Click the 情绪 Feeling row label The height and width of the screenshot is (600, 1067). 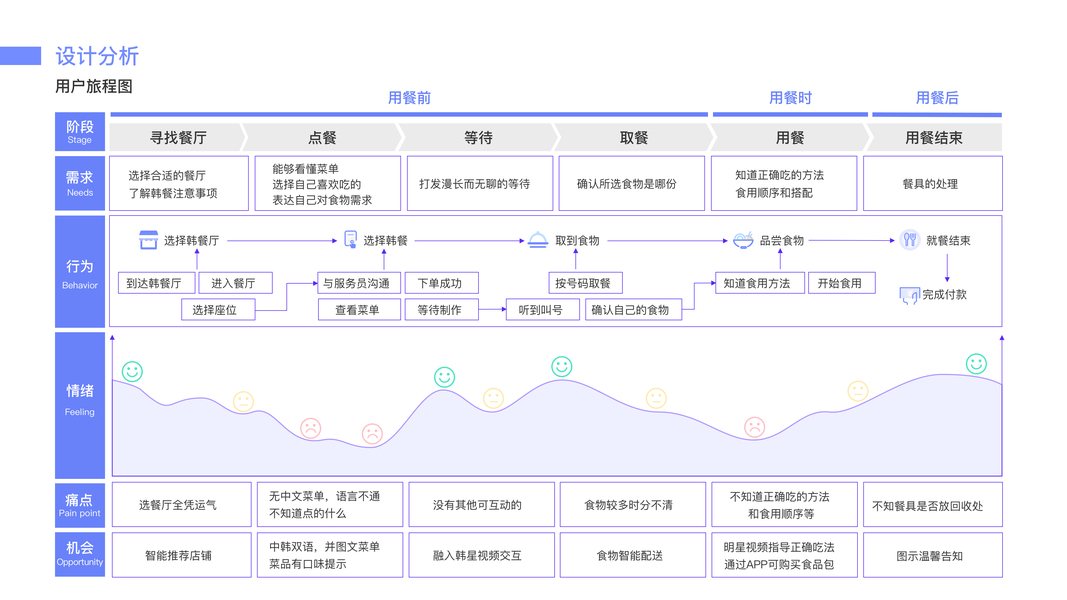(80, 405)
